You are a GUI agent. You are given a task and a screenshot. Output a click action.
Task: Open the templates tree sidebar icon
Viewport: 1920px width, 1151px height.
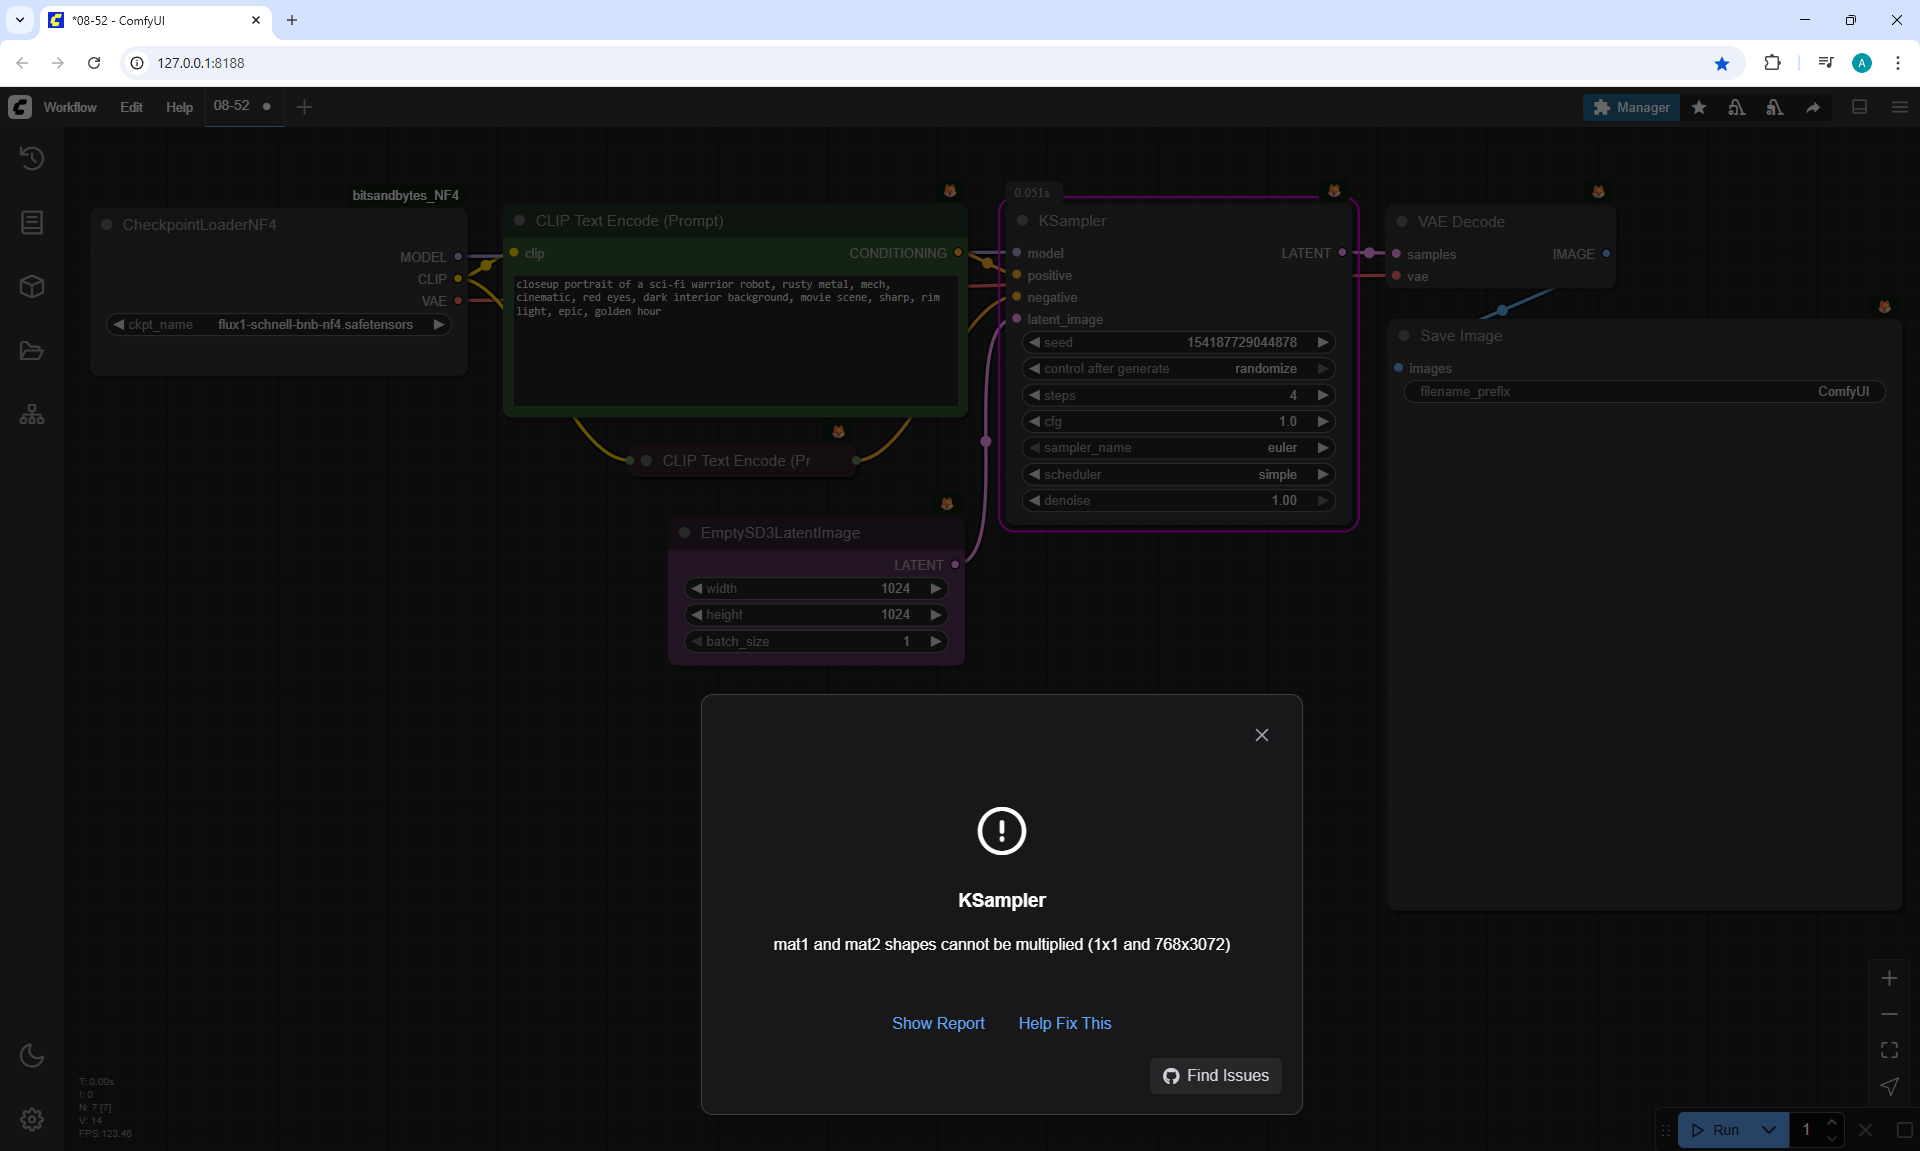click(32, 414)
